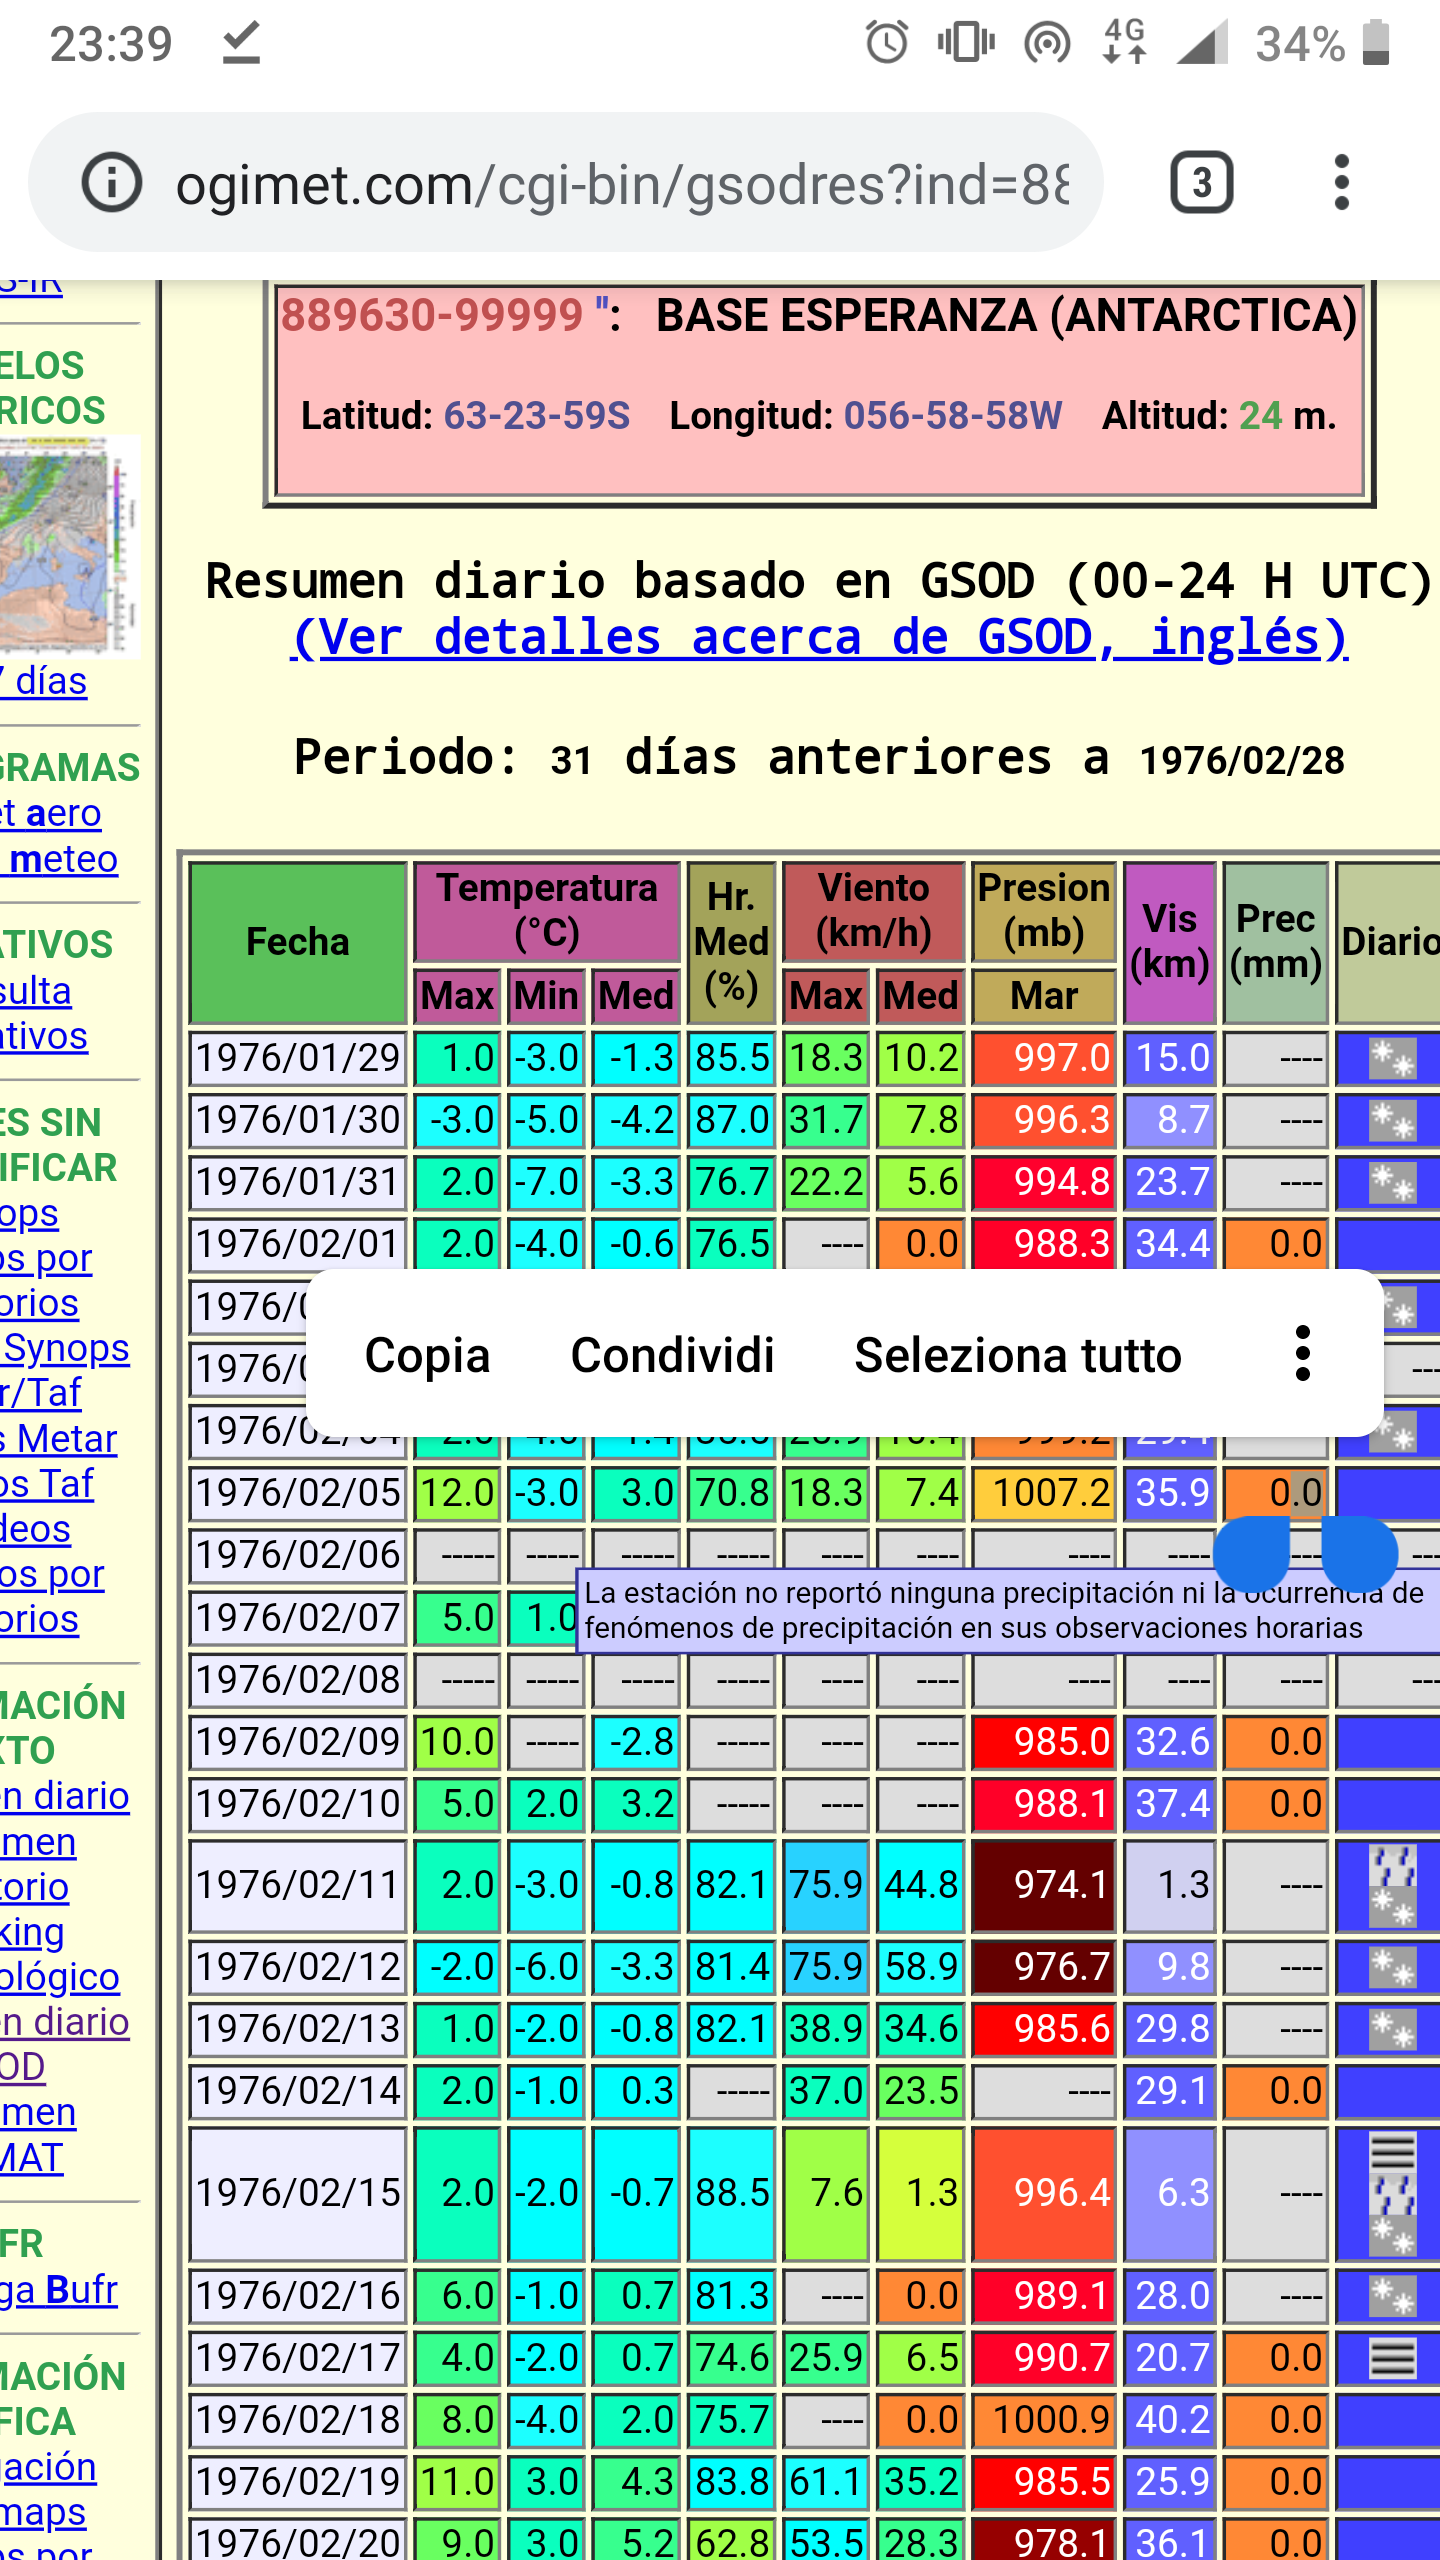This screenshot has width=1440, height=2560.
Task: Tap the fog icon for 1976/02/17
Action: 1392,2358
